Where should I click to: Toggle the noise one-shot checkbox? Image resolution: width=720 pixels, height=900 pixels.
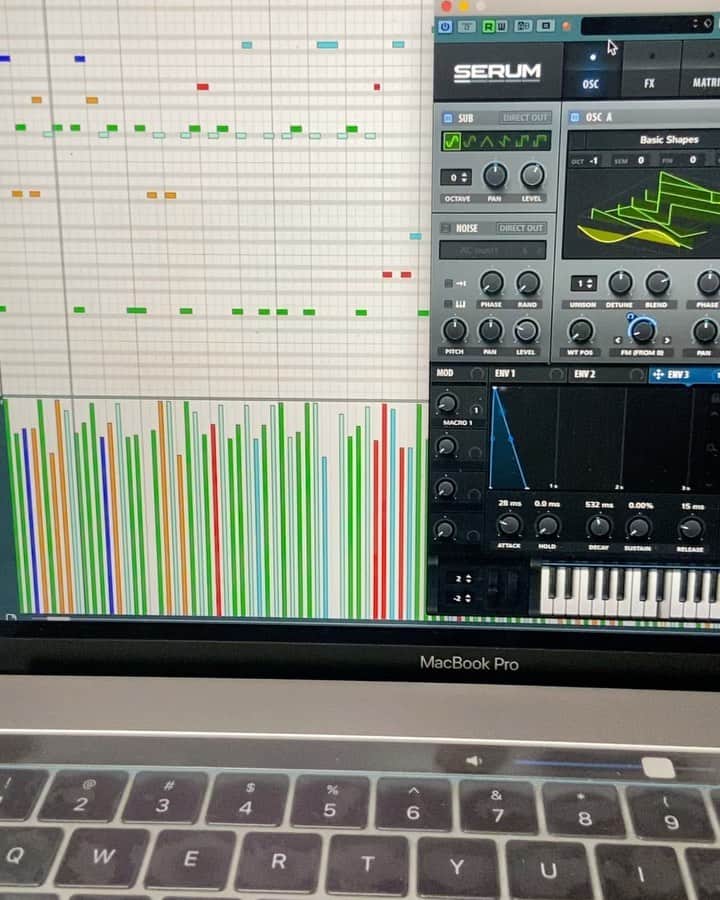coord(448,283)
